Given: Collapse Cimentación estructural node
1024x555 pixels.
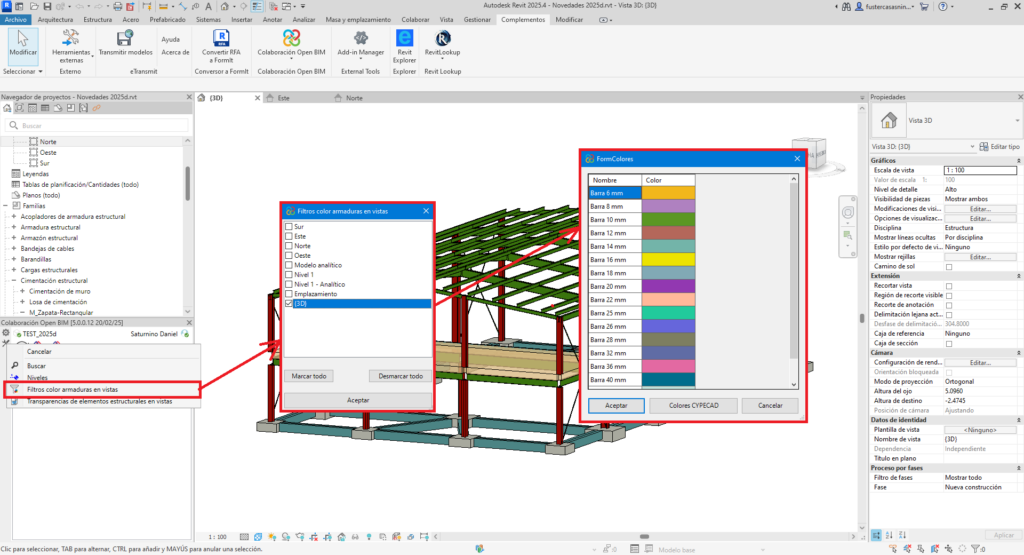Looking at the screenshot, I should (14, 281).
